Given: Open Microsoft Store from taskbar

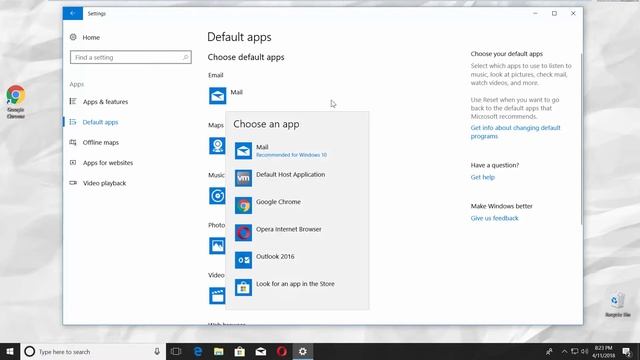Looking at the screenshot, I should click(x=240, y=351).
